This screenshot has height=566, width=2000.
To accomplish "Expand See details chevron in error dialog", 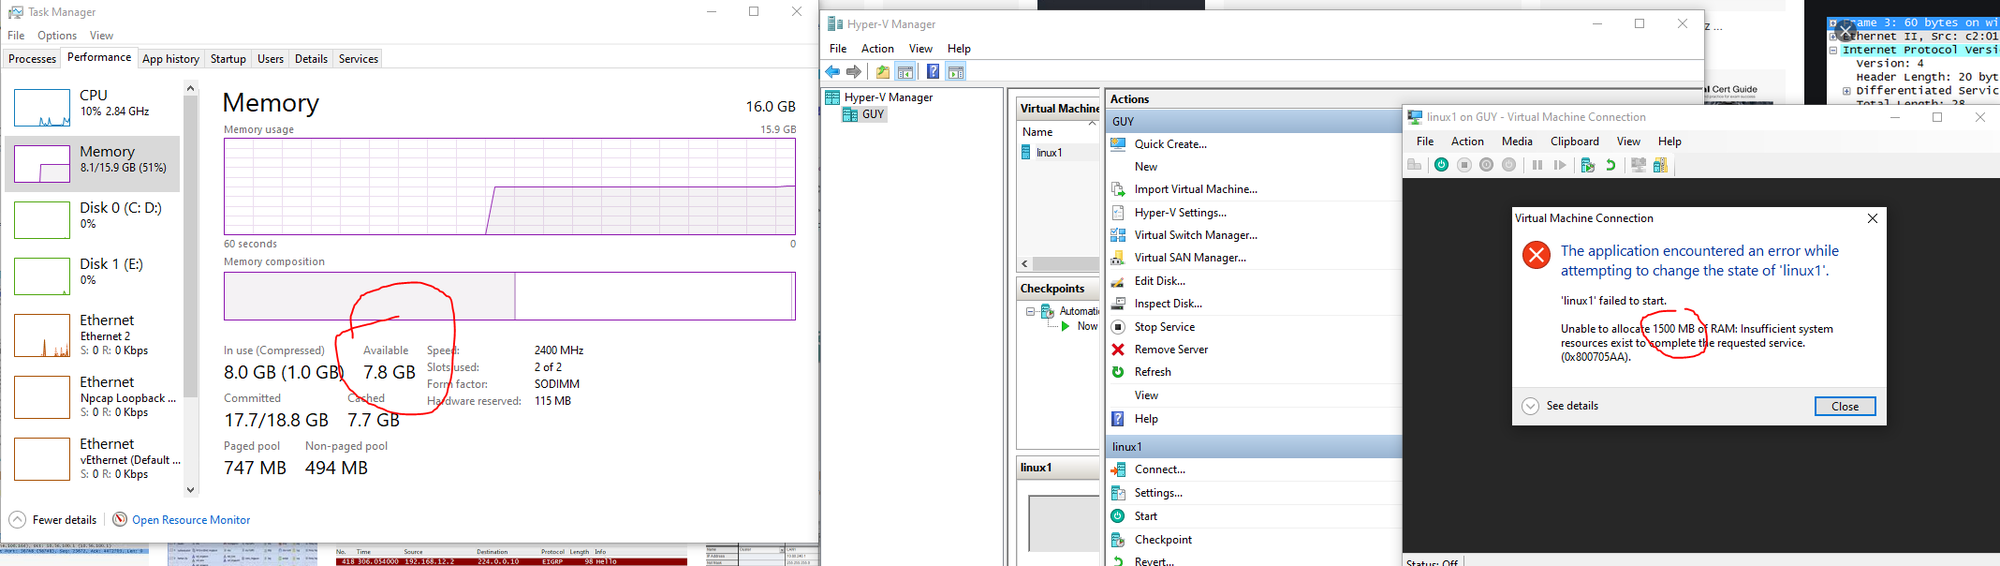I will click(1530, 406).
